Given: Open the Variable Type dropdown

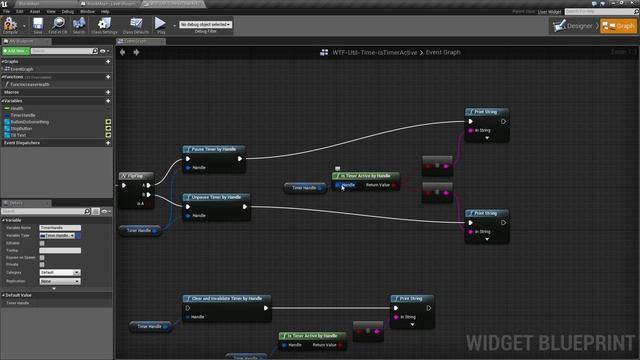Looking at the screenshot, I should tap(57, 236).
